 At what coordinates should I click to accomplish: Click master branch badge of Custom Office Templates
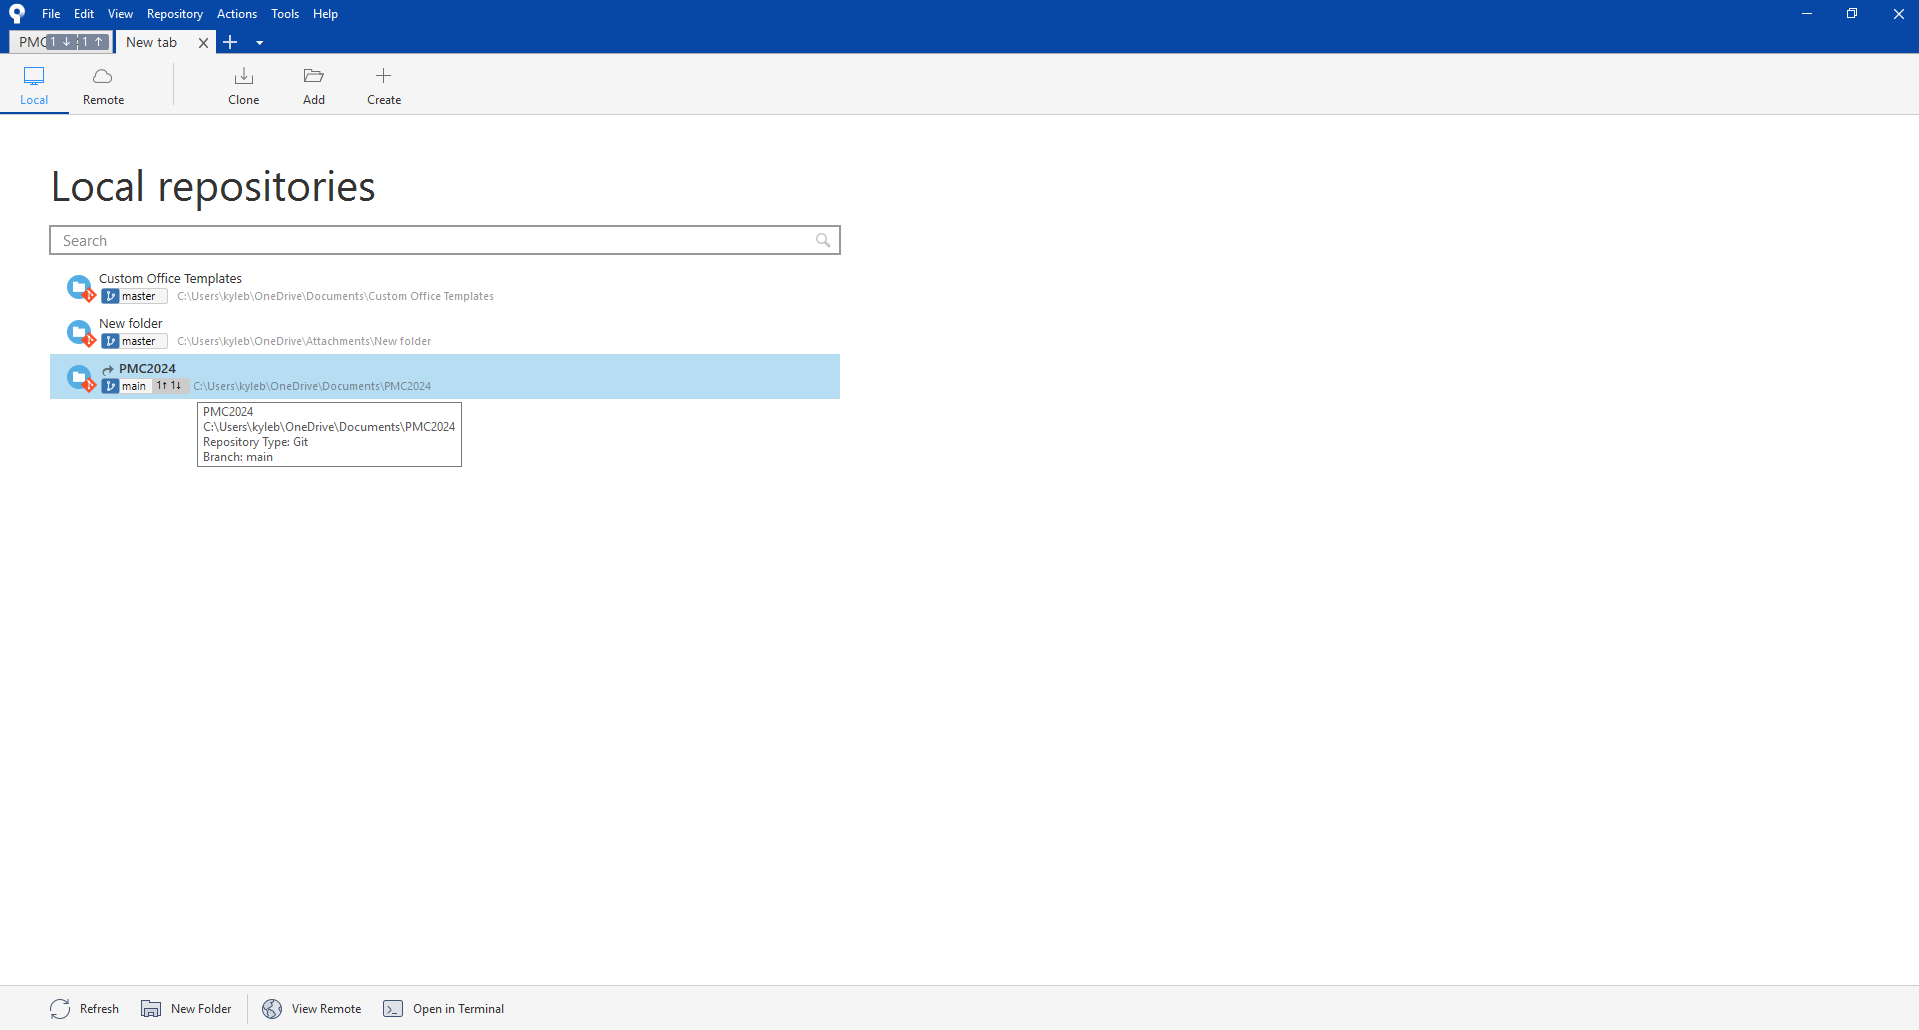coord(134,296)
